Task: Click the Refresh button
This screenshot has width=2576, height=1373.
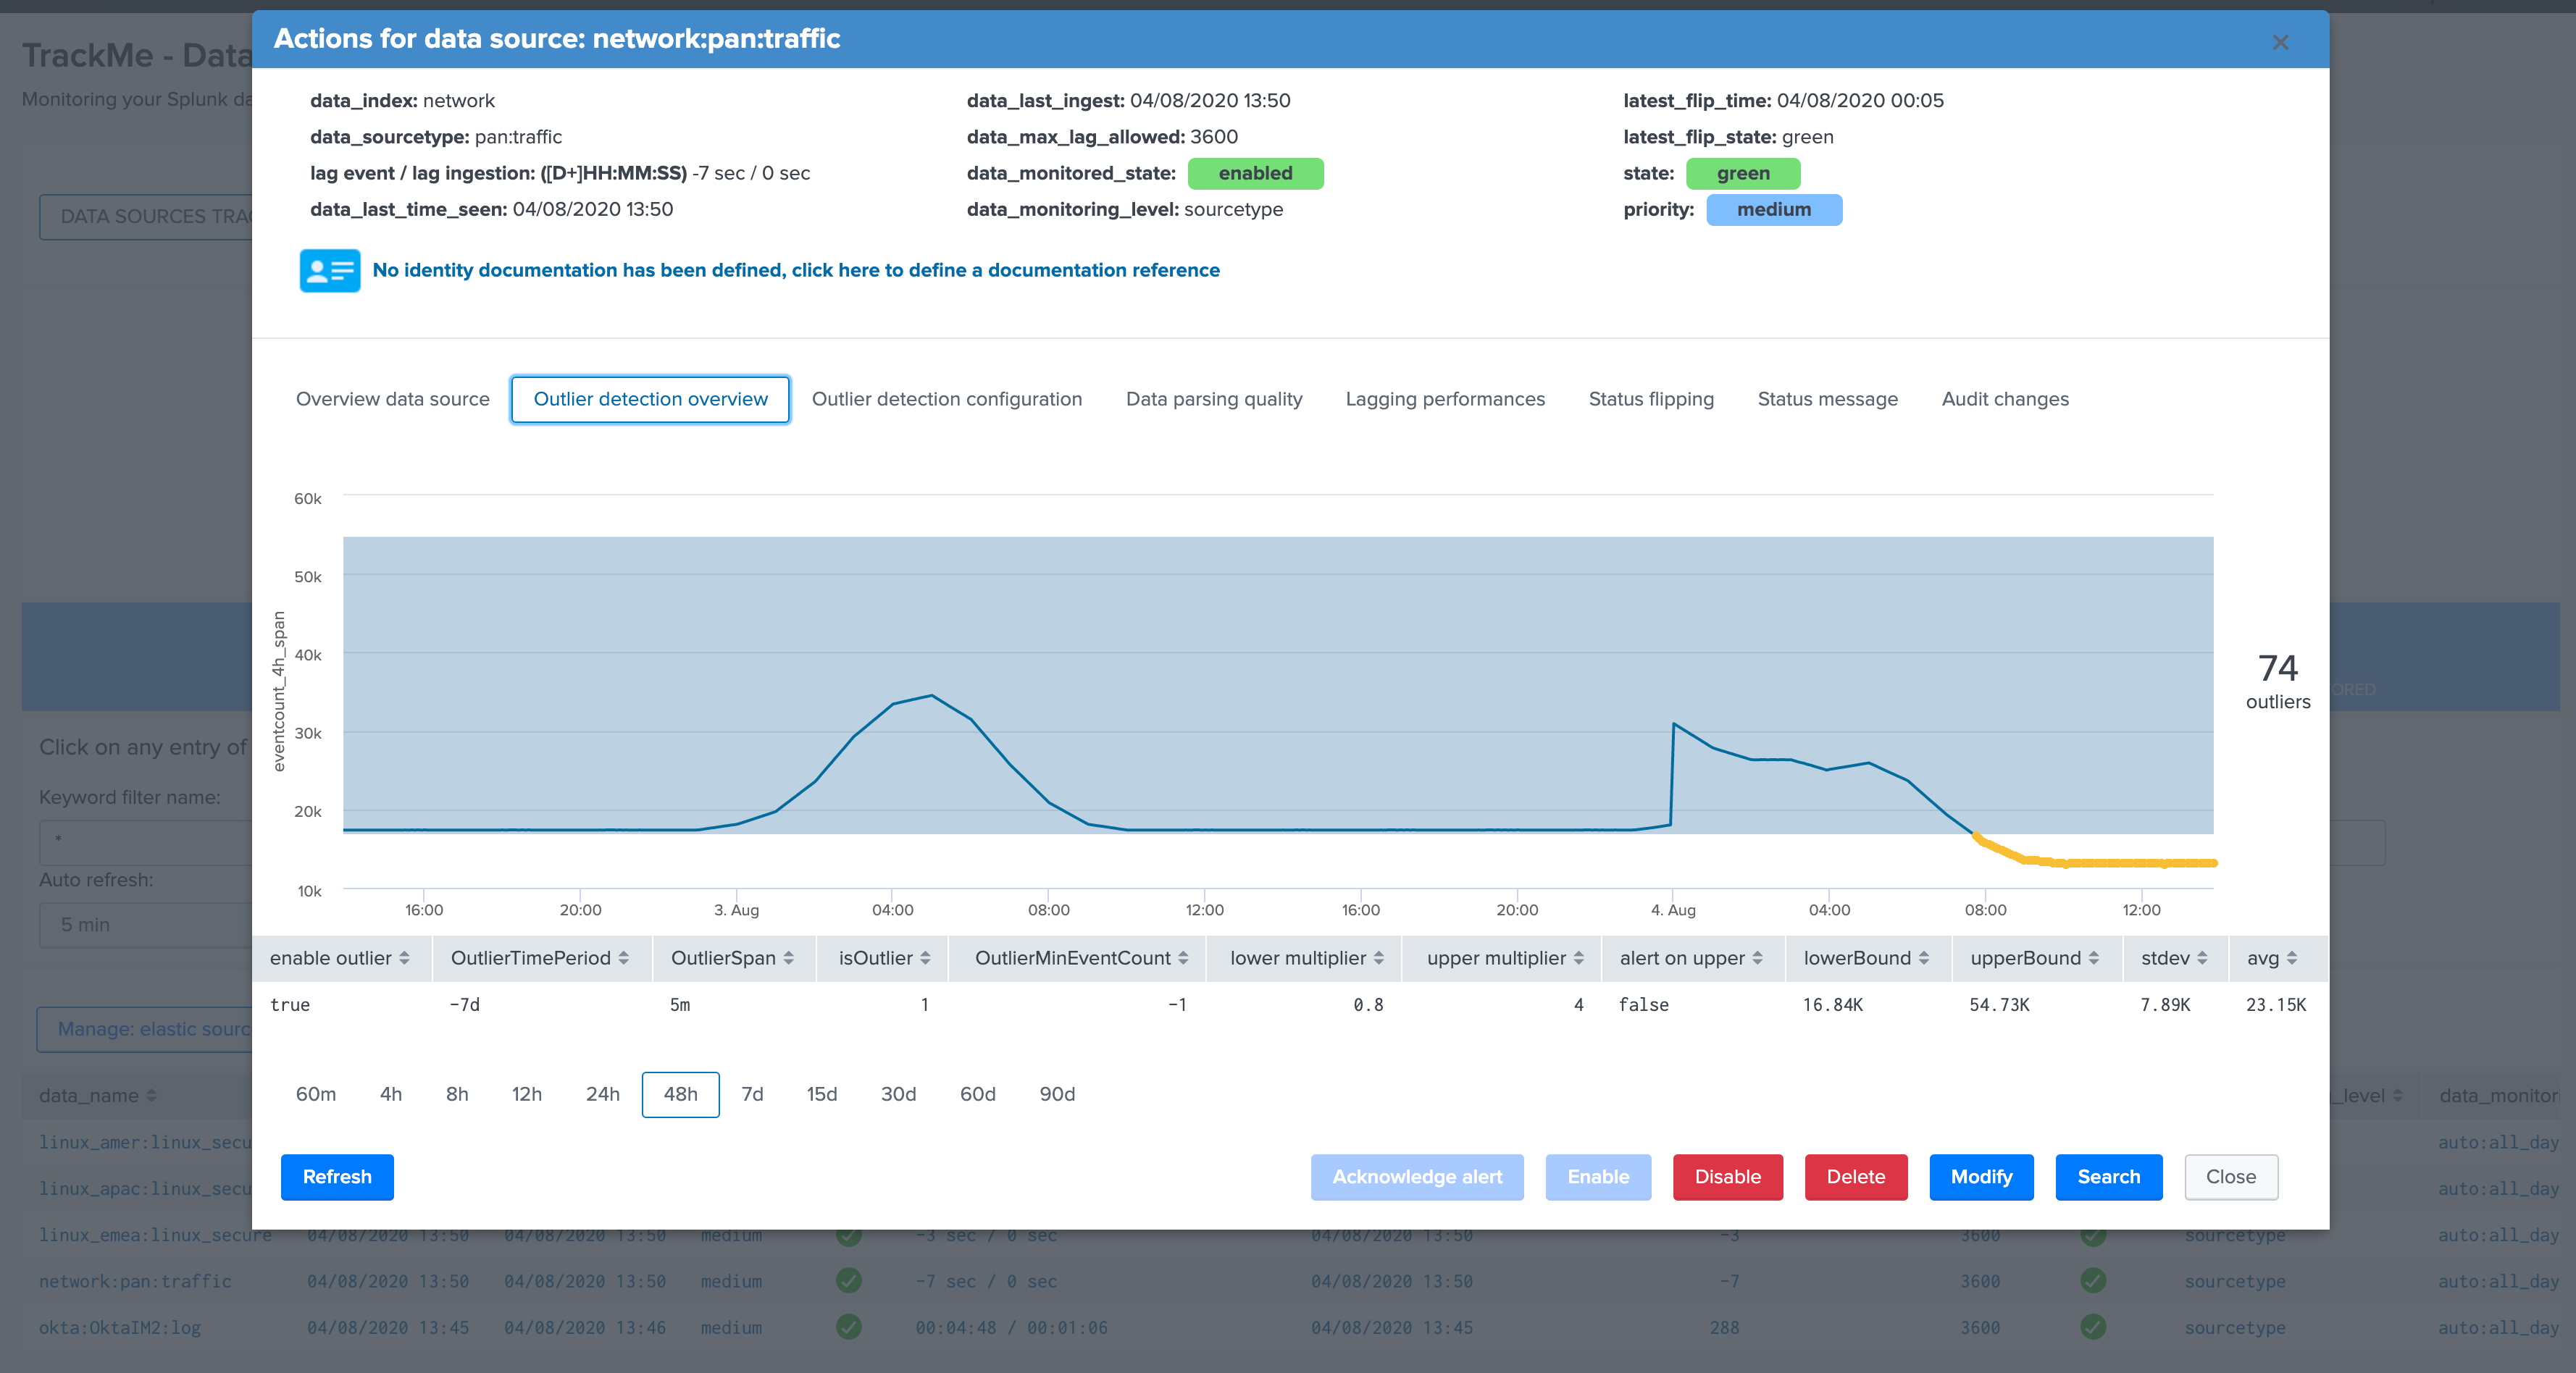Action: coord(337,1177)
